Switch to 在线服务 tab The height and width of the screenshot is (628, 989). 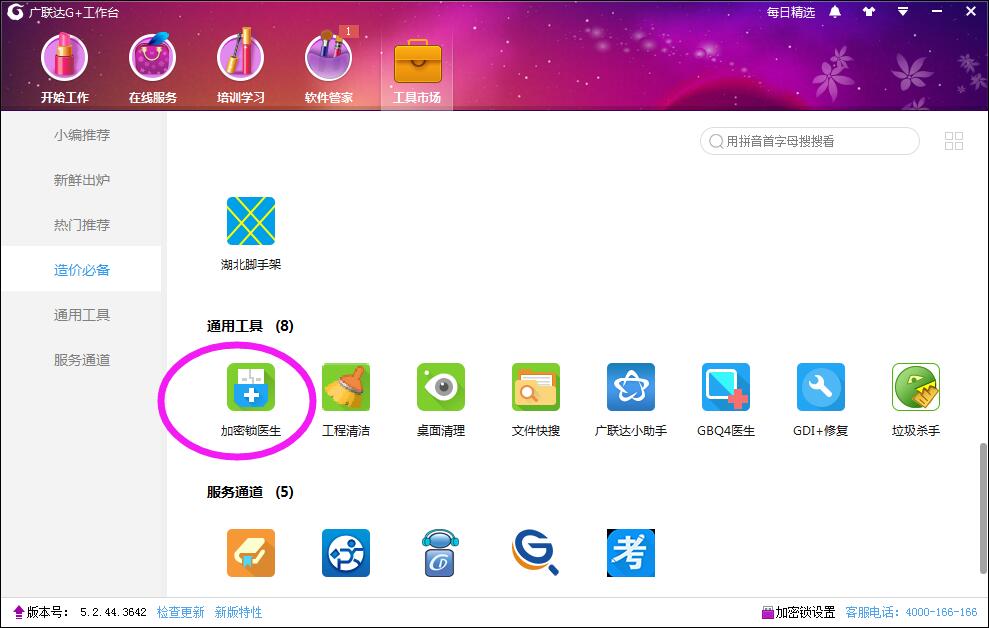click(153, 68)
